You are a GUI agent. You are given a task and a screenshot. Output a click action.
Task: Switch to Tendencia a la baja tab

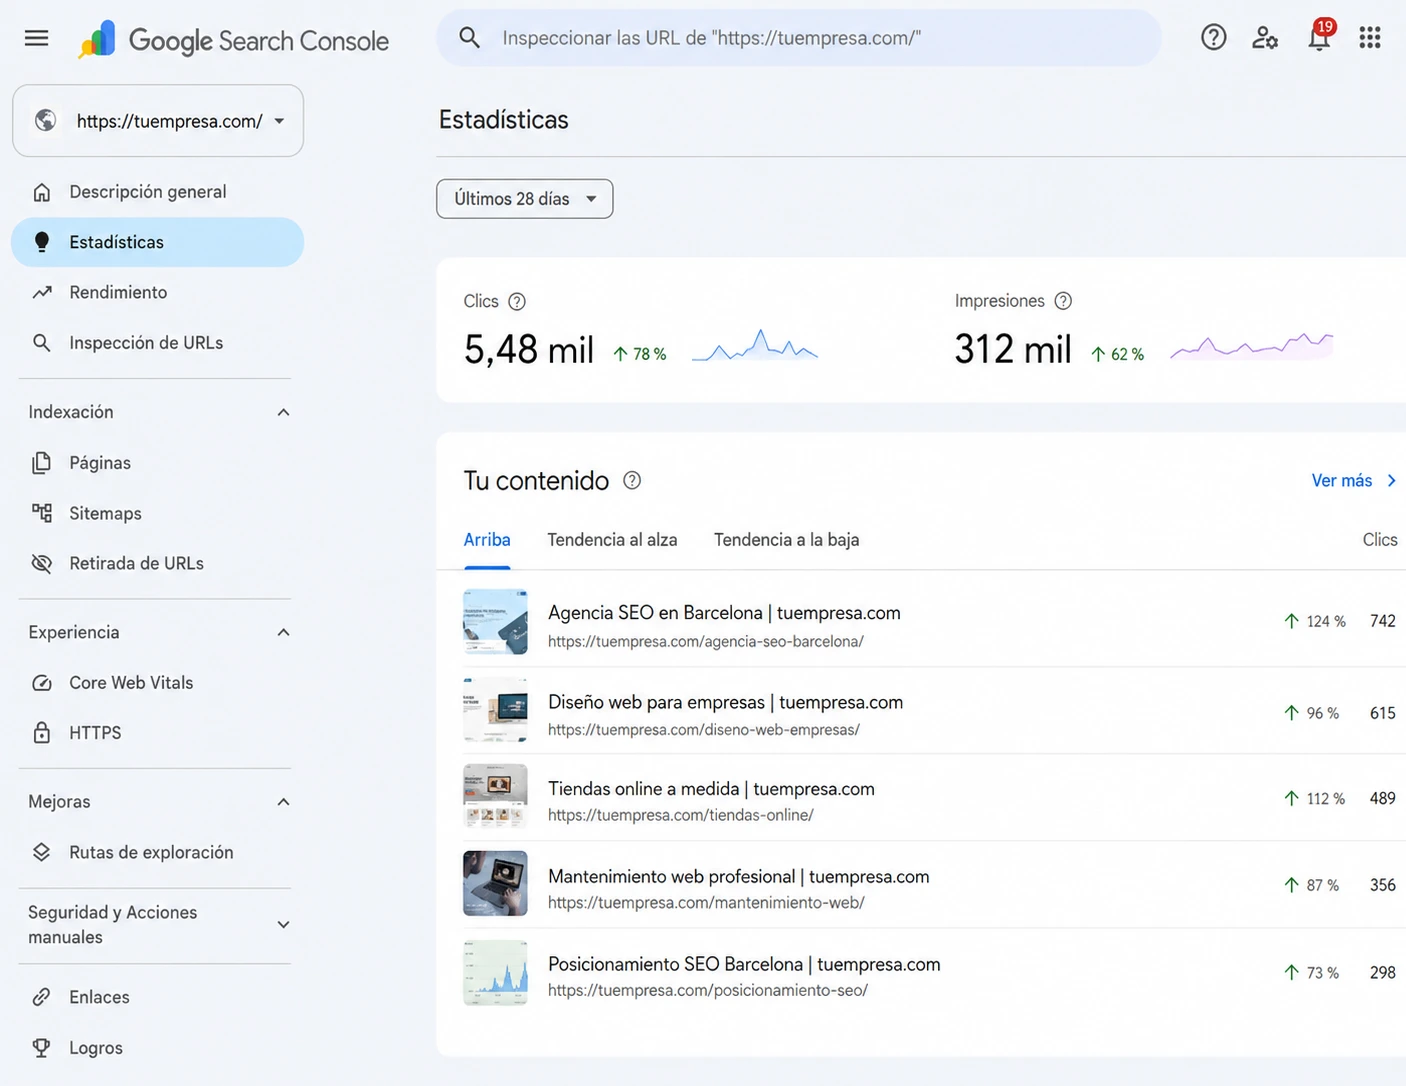[x=786, y=540]
